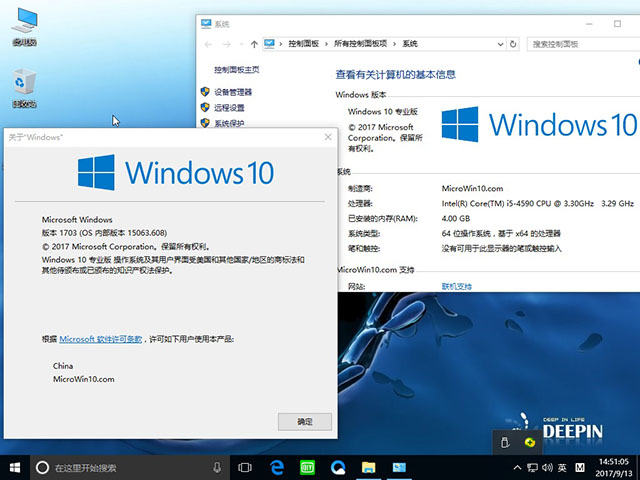Select the manufacturer value MicroWin10.com in System window
This screenshot has width=640, height=480.
(472, 188)
